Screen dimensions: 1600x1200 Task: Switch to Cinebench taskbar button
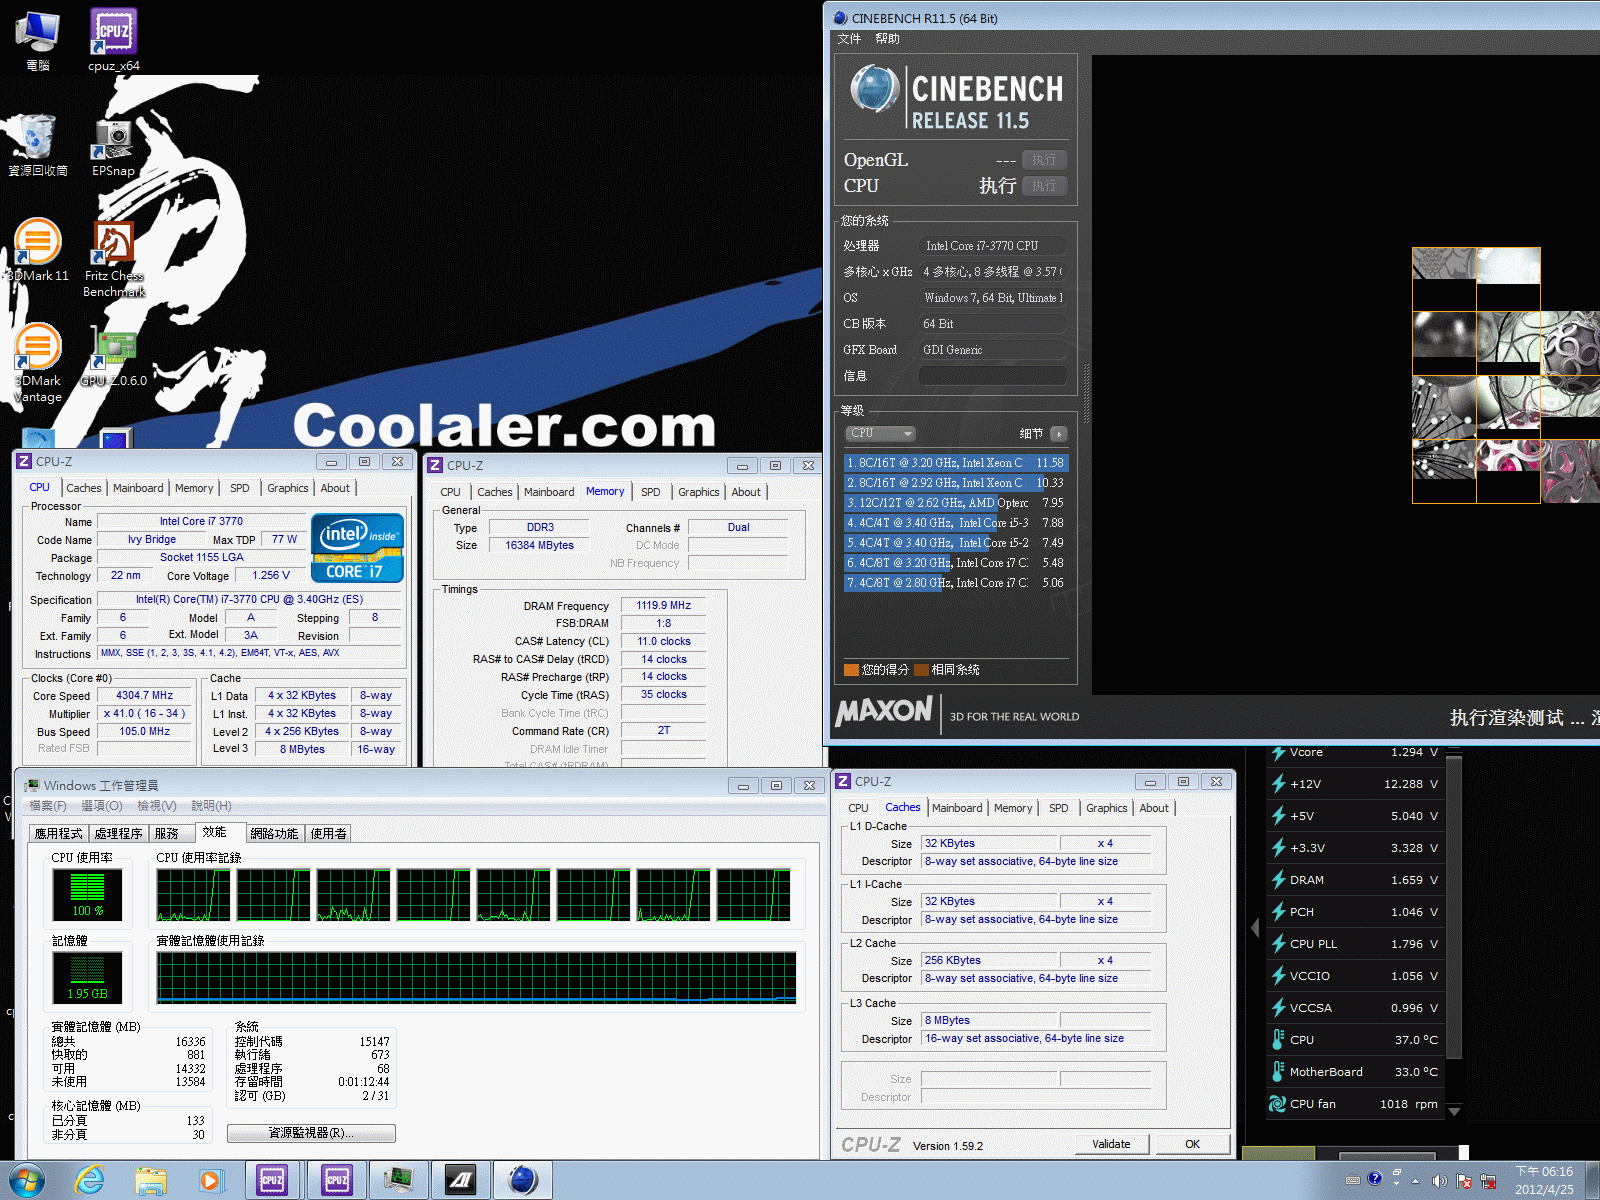click(x=522, y=1181)
